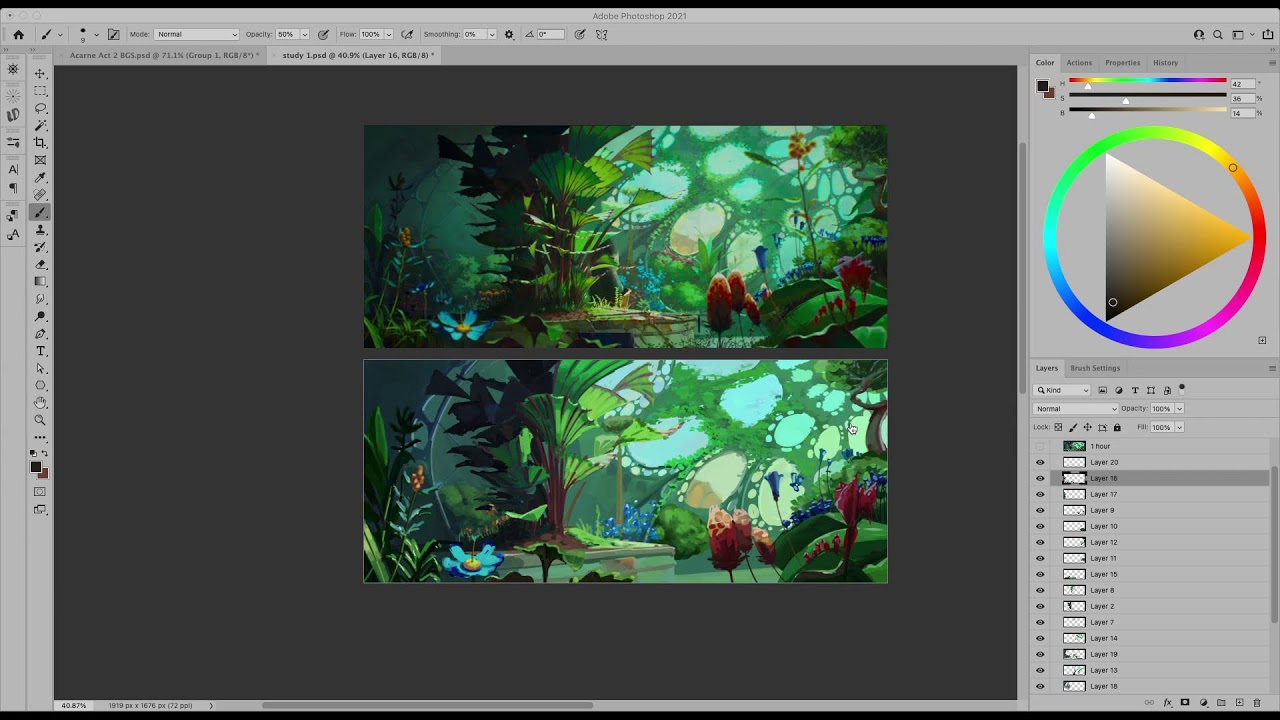Show the 1 hour layer
Screen dimensions: 1280x720
pyautogui.click(x=1040, y=446)
